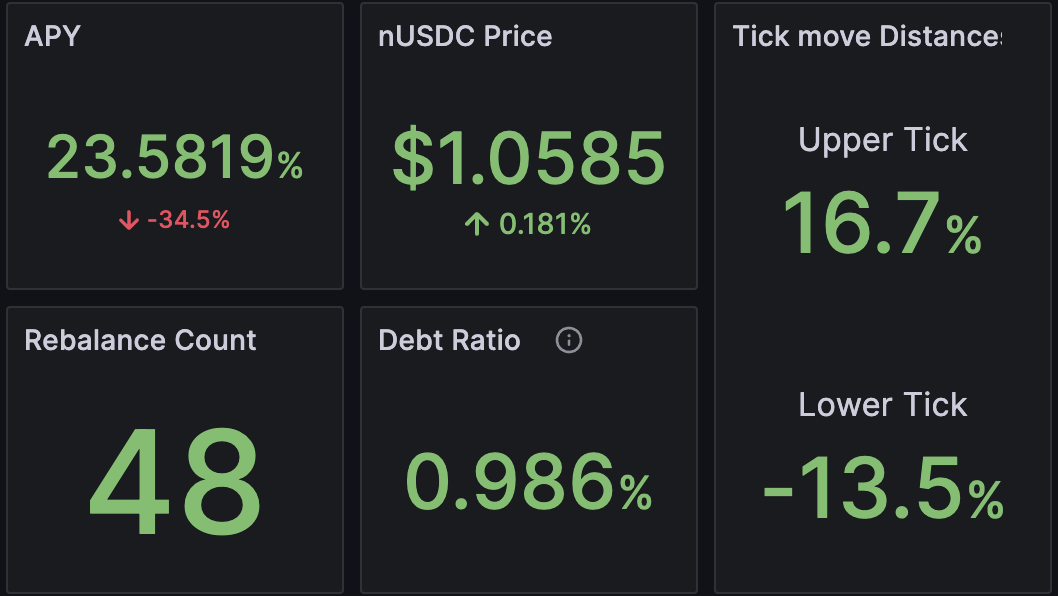Open the APY panel title menu
Image resolution: width=1058 pixels, height=596 pixels.
(x=52, y=36)
